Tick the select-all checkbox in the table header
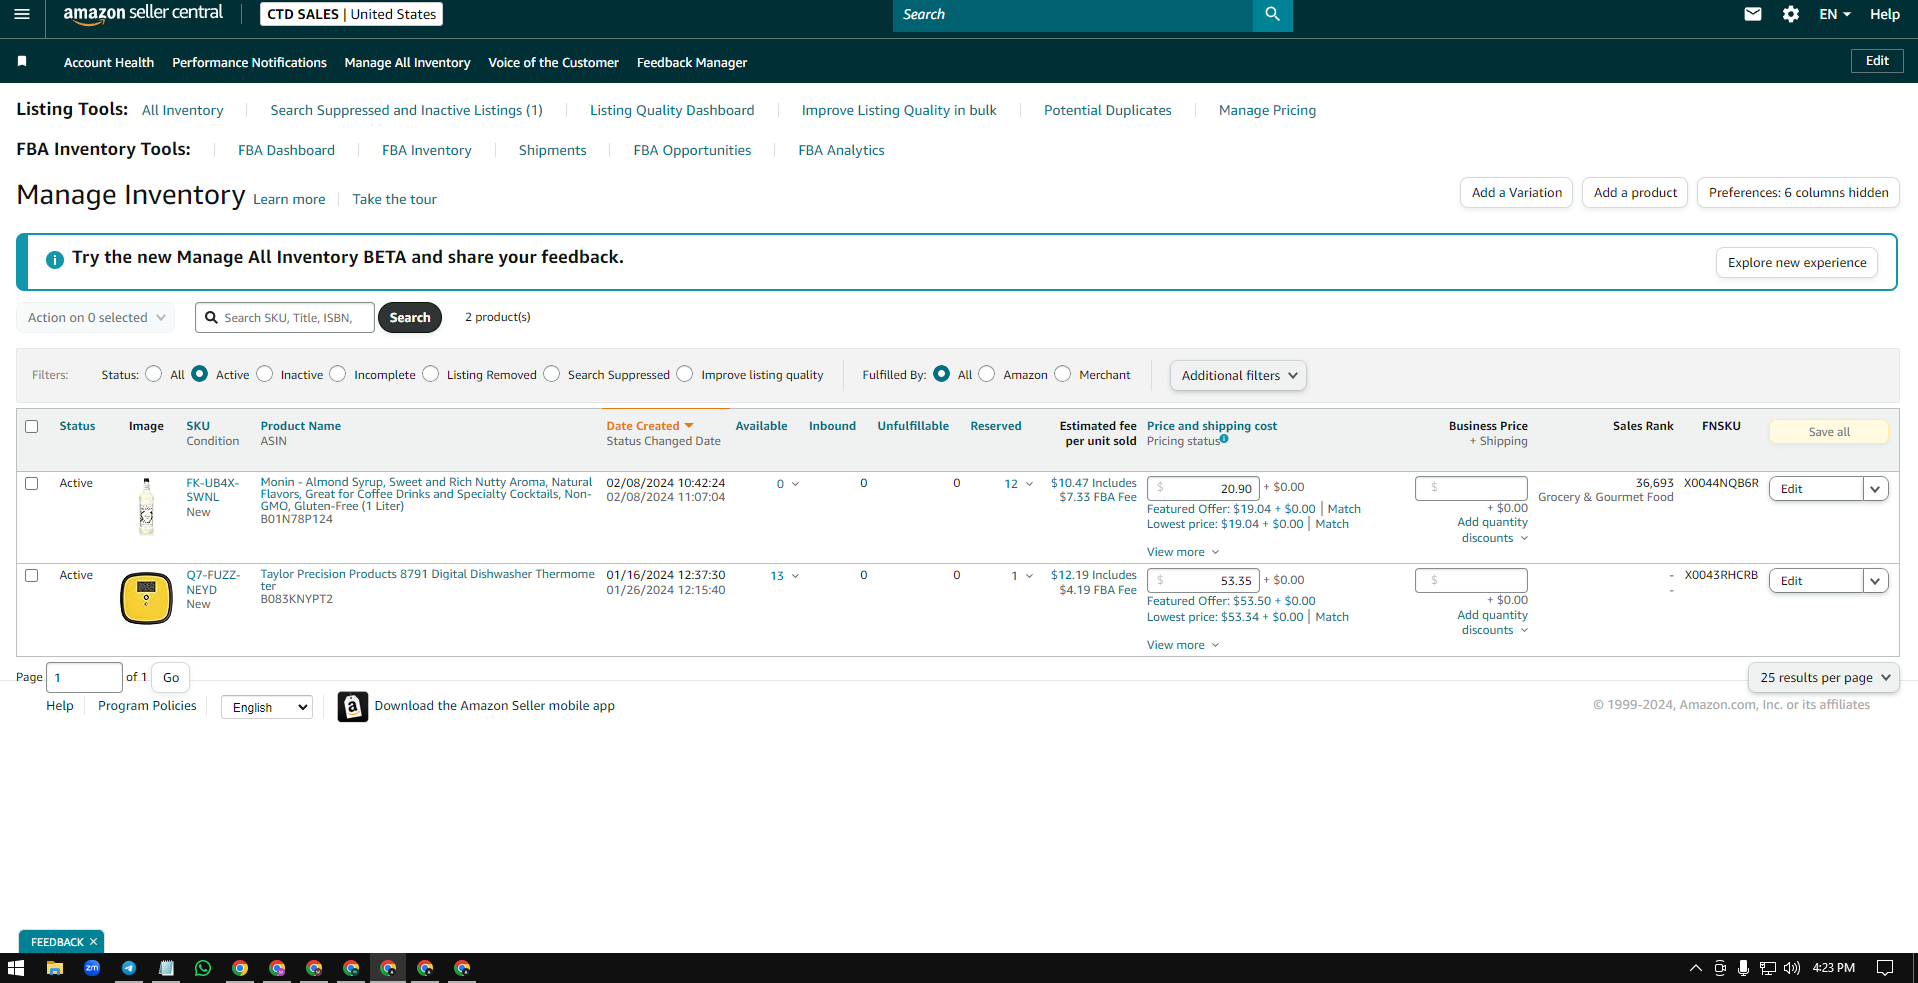The width and height of the screenshot is (1918, 983). pyautogui.click(x=32, y=426)
